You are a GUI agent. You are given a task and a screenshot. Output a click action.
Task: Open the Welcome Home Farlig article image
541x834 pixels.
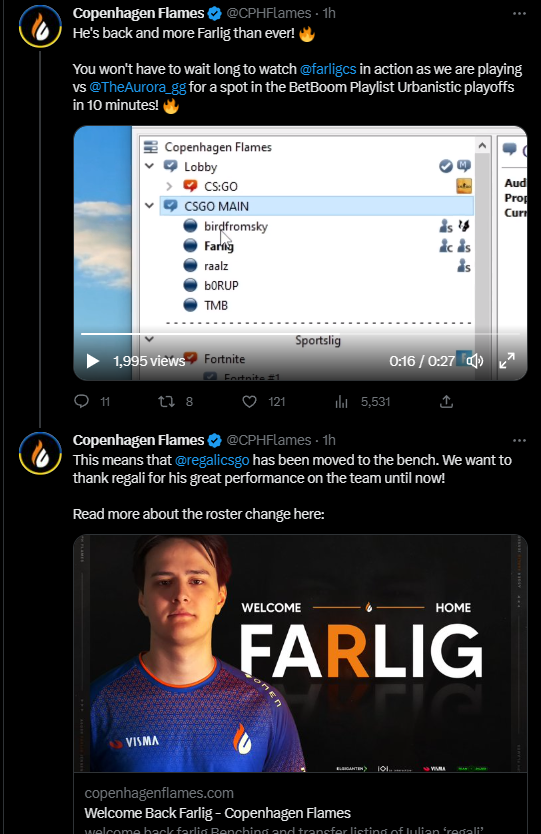(x=300, y=653)
